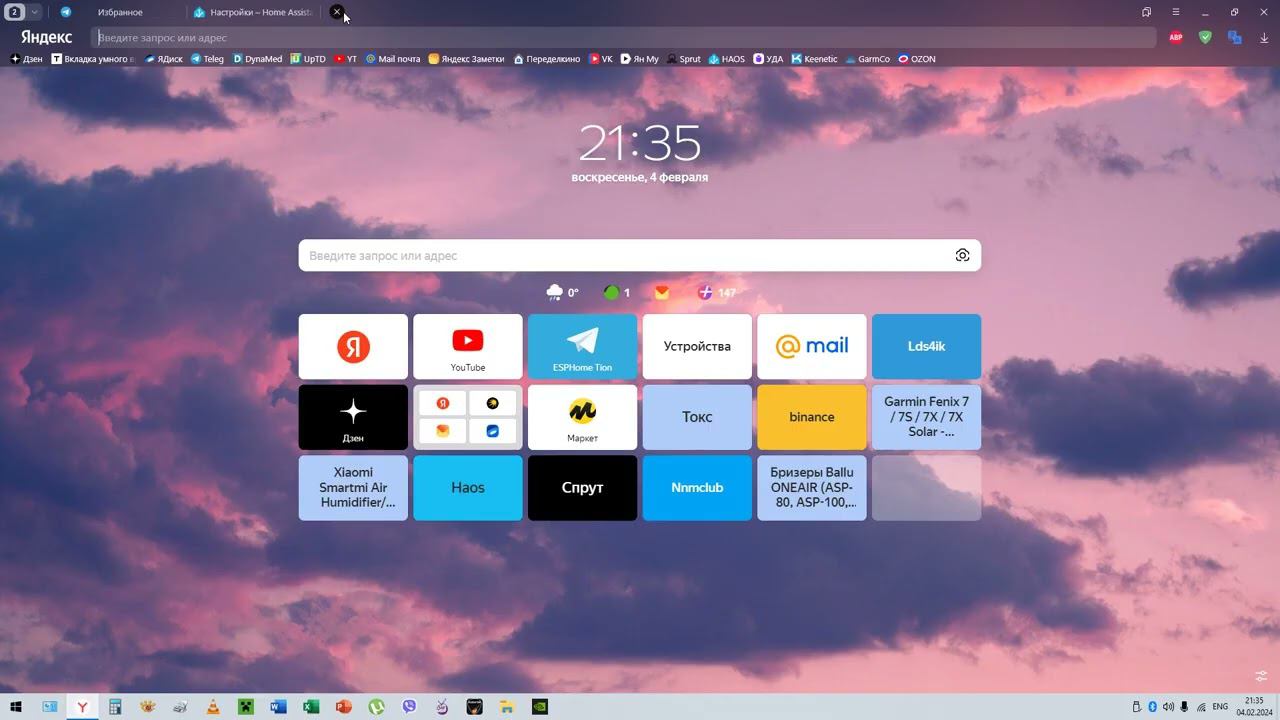Open the Яндекс home tile

(x=353, y=347)
